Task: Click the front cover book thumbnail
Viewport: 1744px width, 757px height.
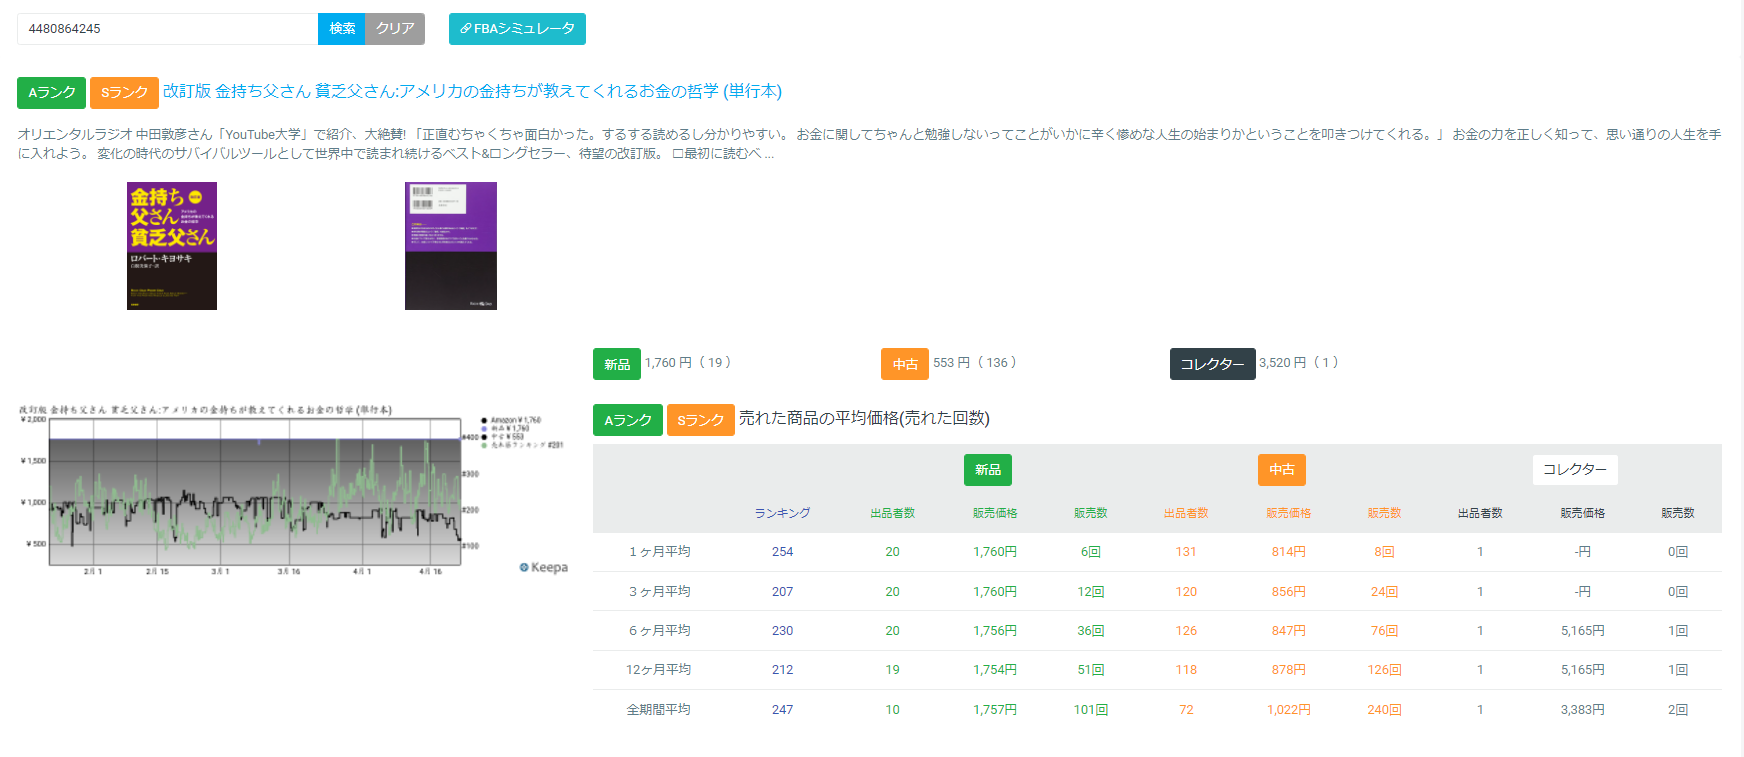Action: 172,246
